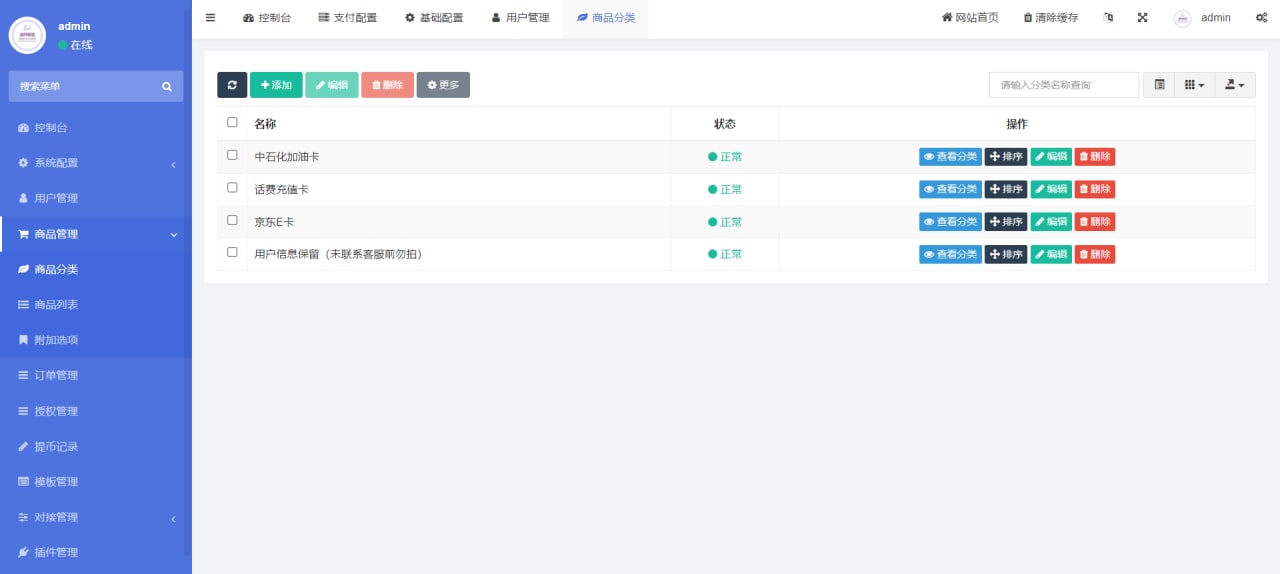
Task: Check the box for 话费充值卡
Action: (233, 187)
